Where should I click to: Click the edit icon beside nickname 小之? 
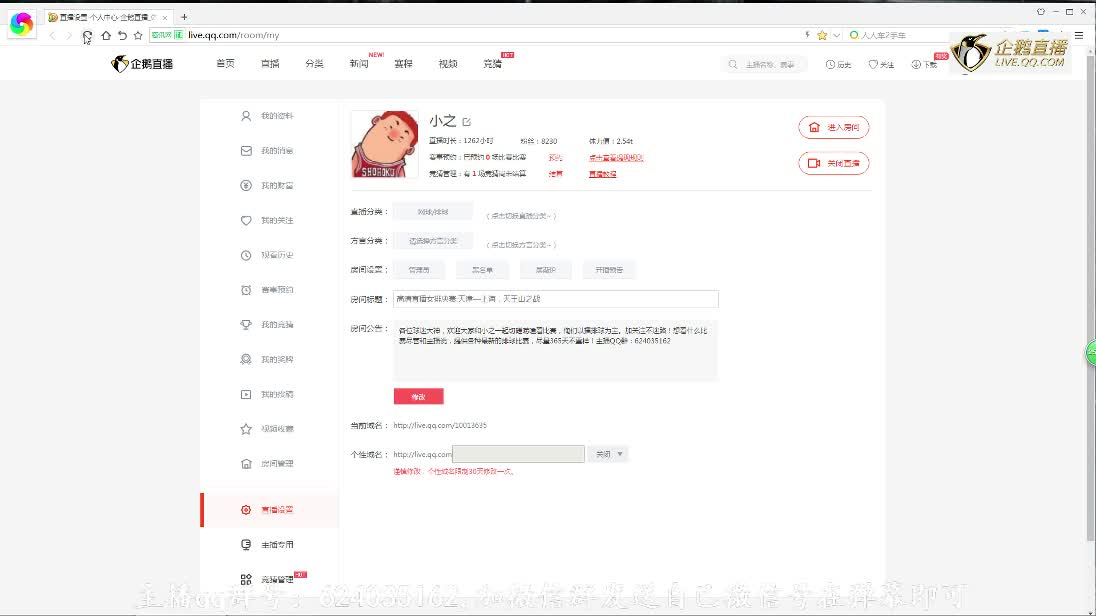coord(467,122)
